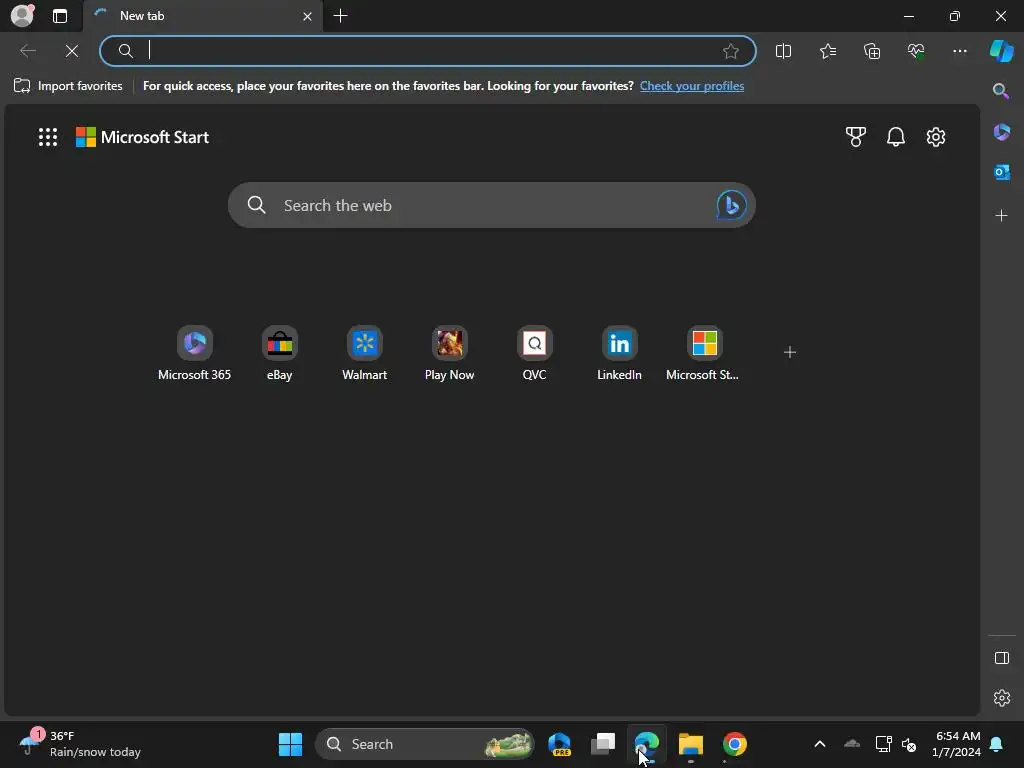Screen dimensions: 1024x768
Task: Open the notification center bell
Action: (997, 744)
